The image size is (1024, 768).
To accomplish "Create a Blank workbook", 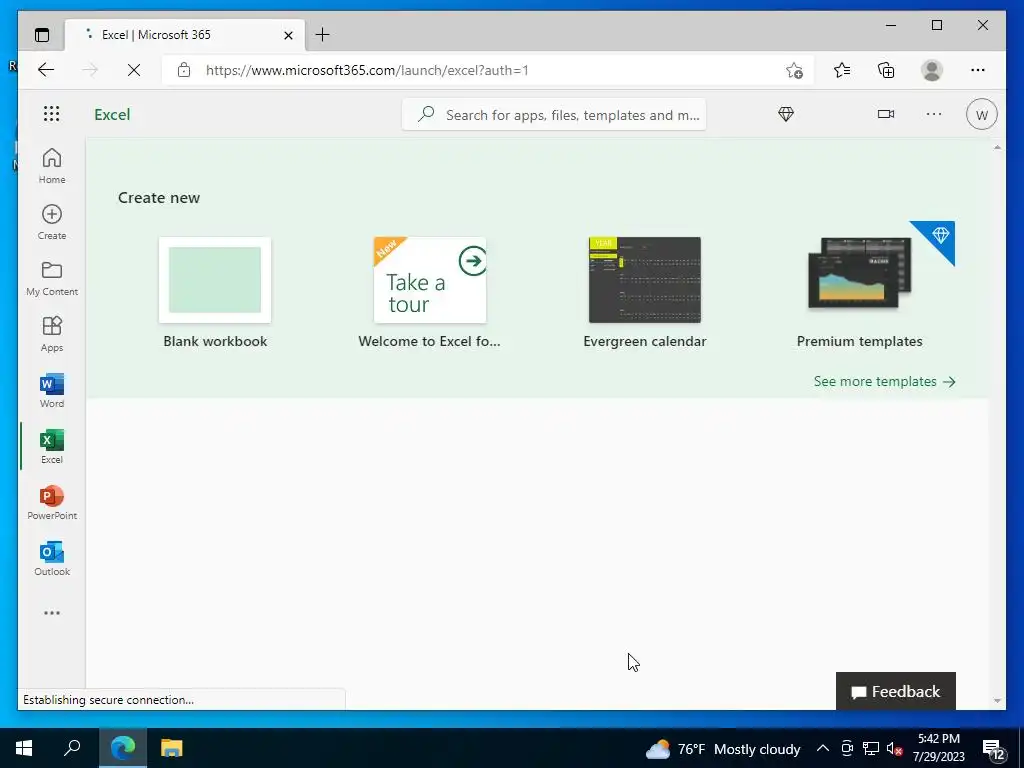I will click(x=215, y=280).
